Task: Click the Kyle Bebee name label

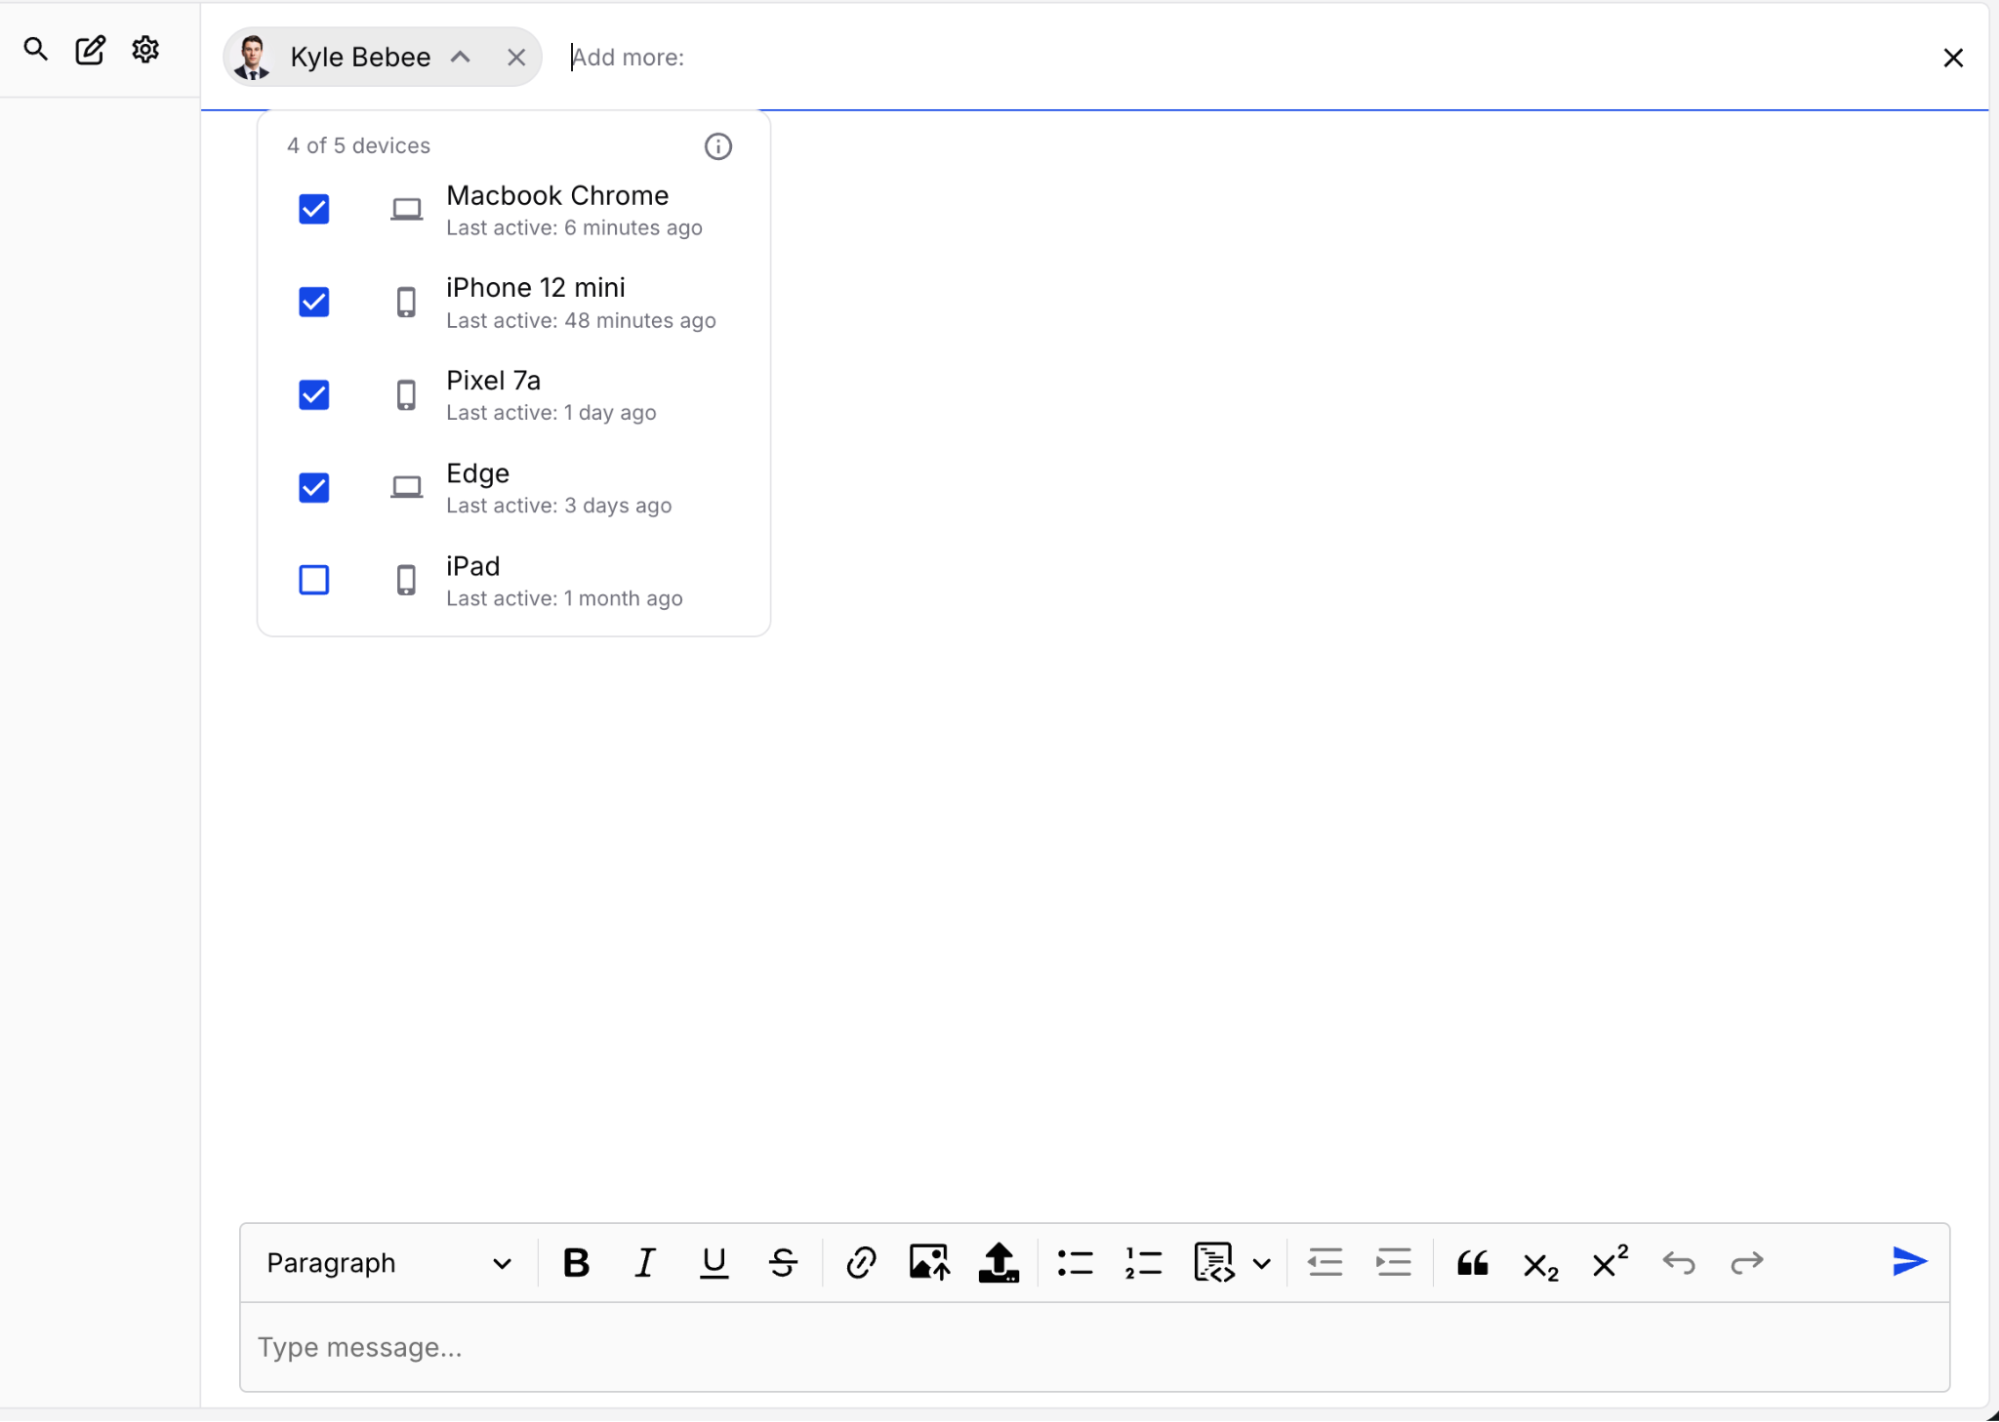Action: (360, 57)
